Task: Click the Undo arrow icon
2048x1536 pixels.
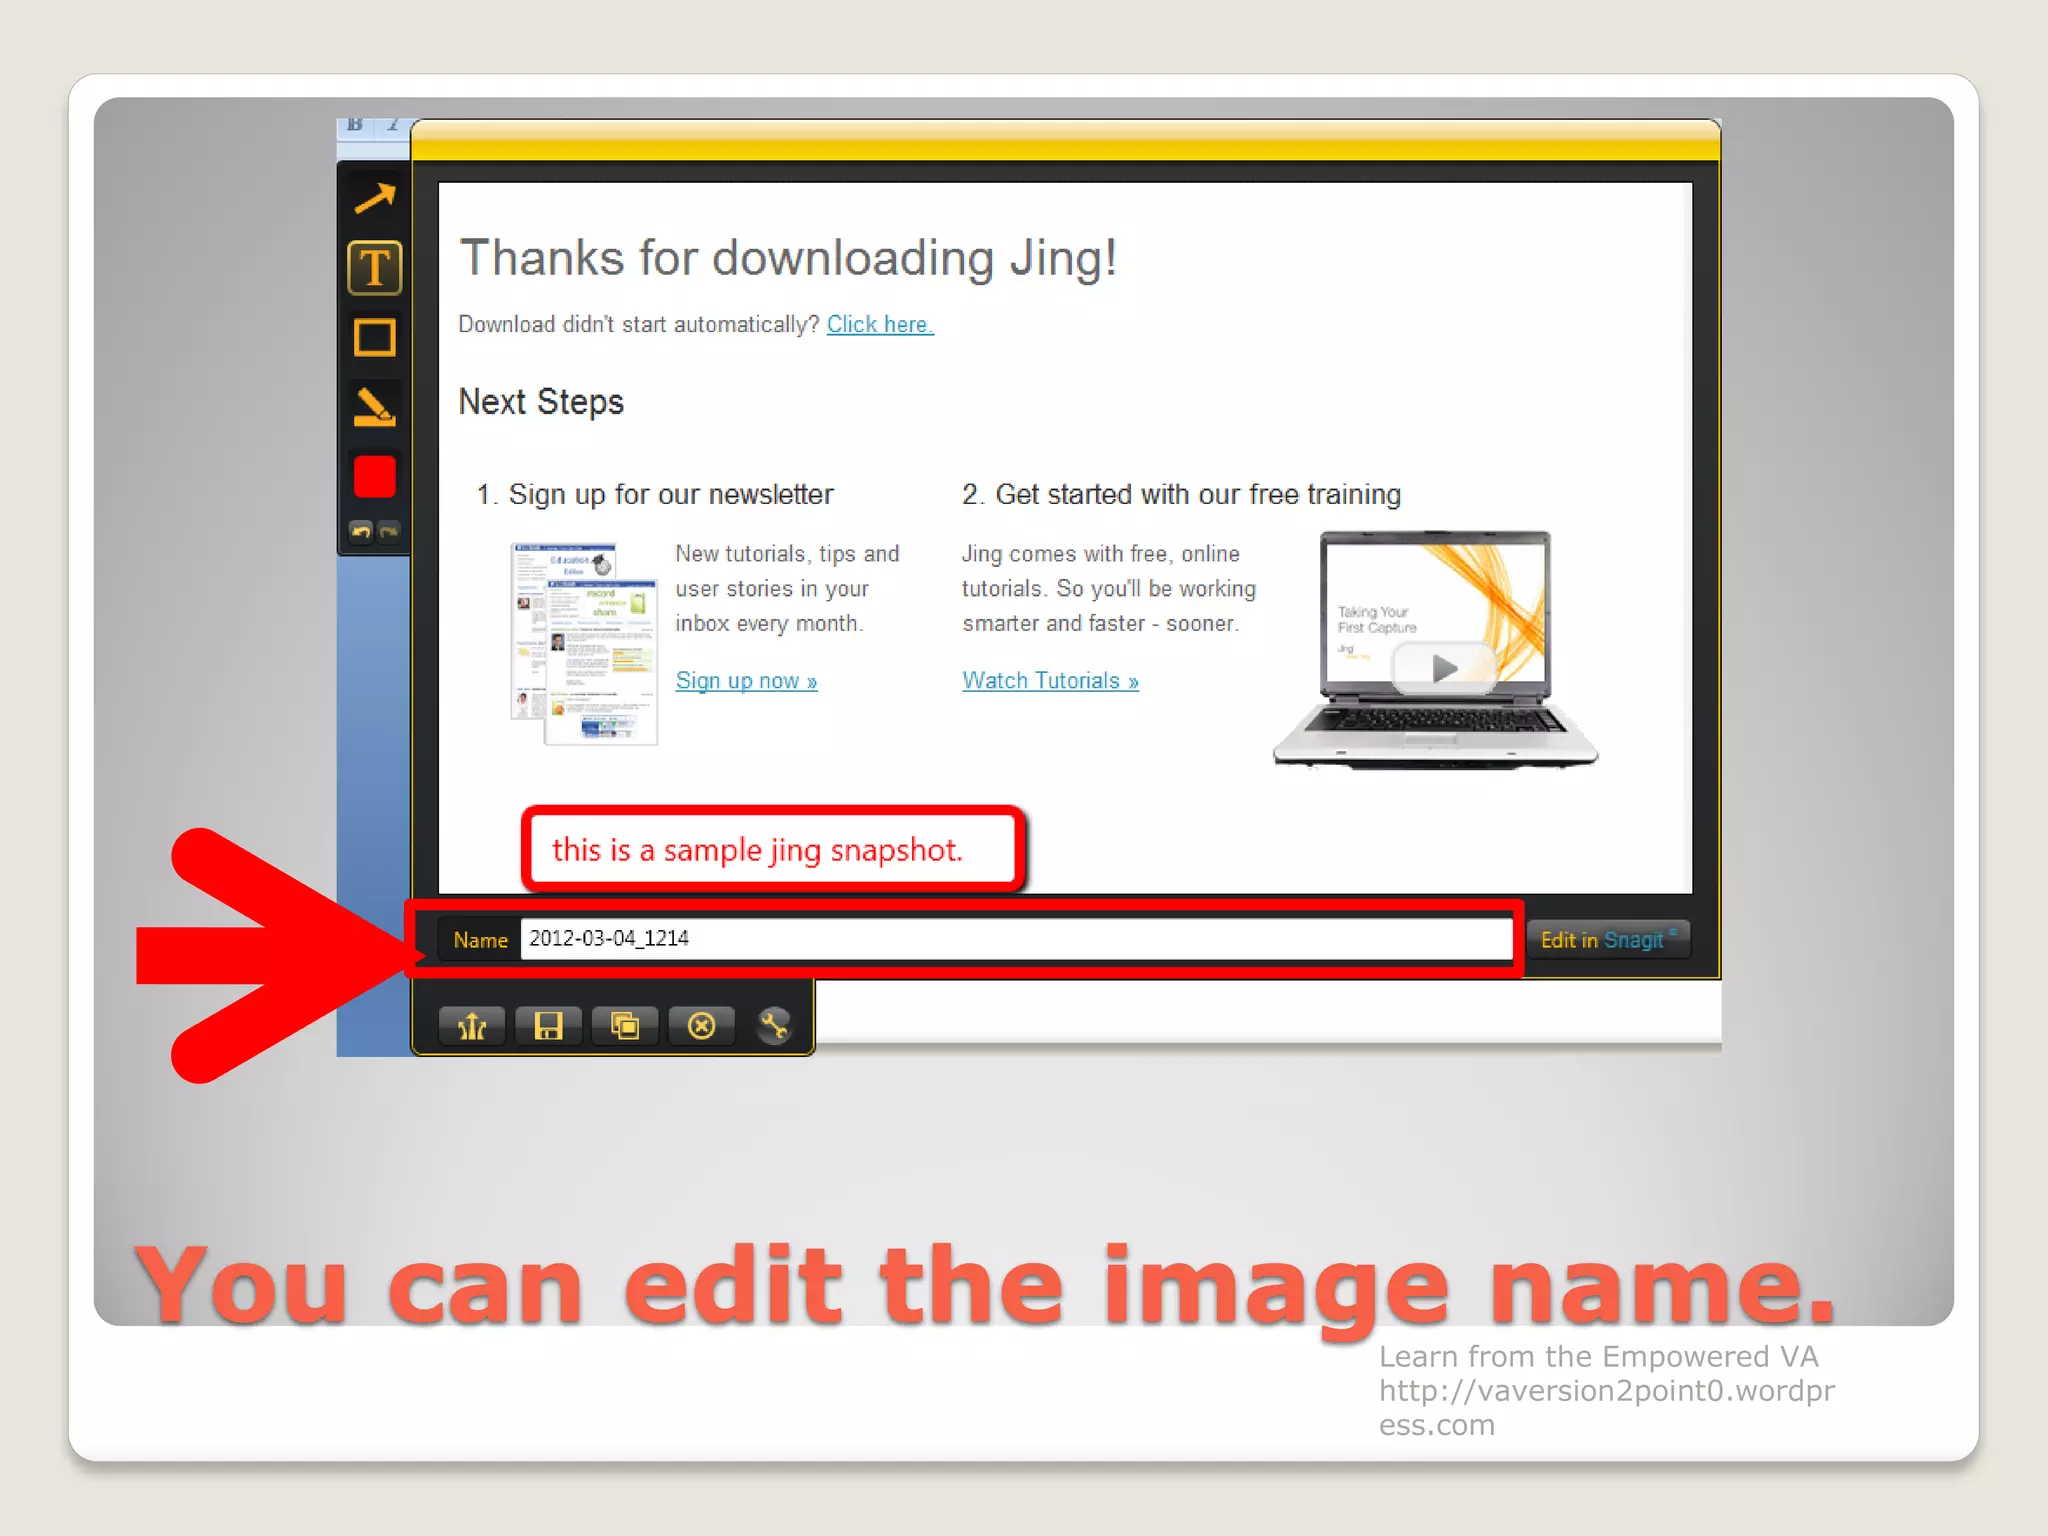Action: (361, 531)
